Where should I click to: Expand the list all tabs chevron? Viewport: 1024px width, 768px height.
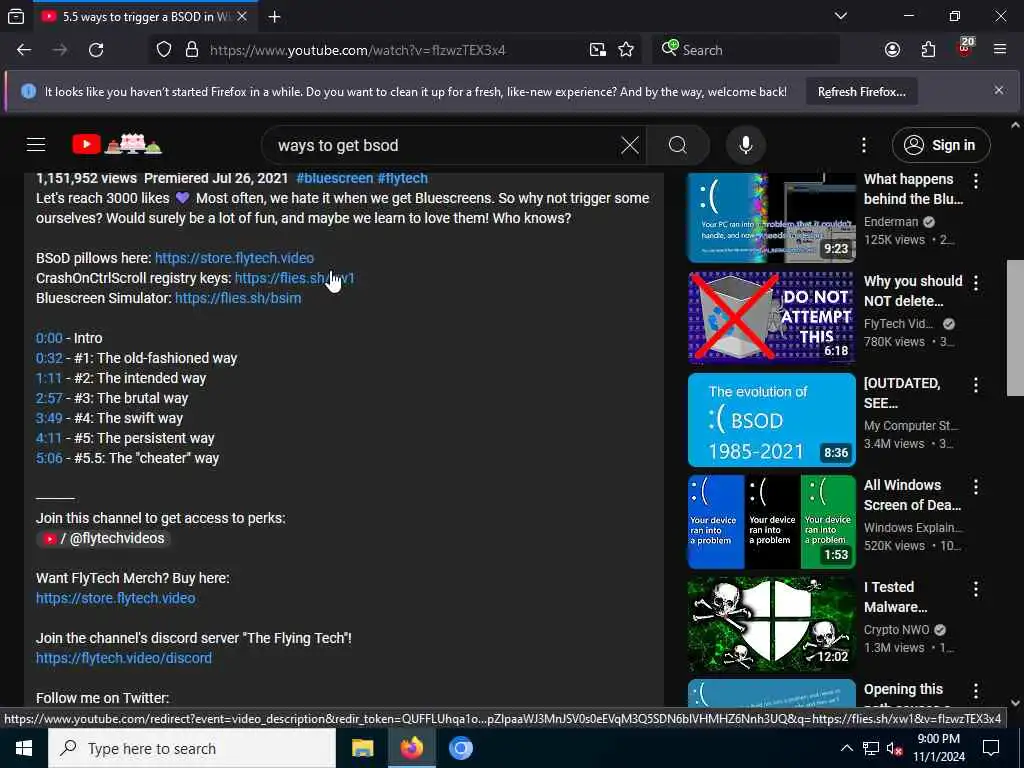[x=841, y=16]
